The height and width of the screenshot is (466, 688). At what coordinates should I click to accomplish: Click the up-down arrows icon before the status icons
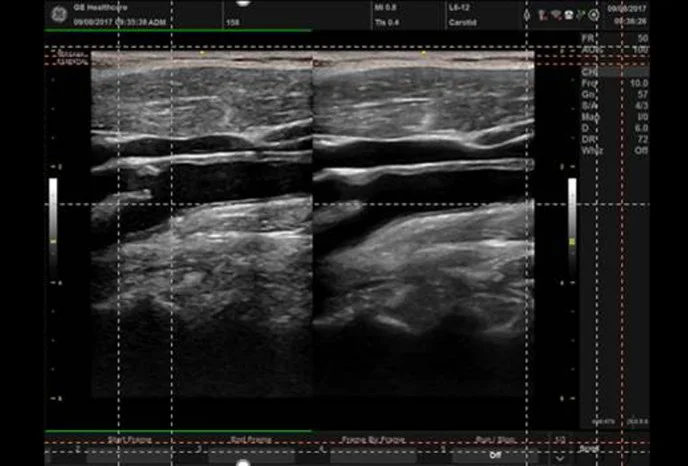[x=527, y=15]
